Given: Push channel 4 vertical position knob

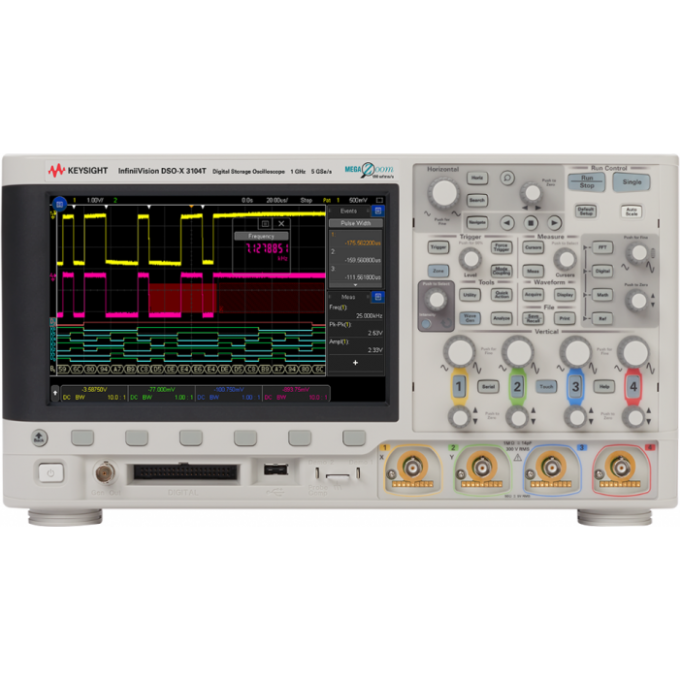Looking at the screenshot, I should click(634, 418).
